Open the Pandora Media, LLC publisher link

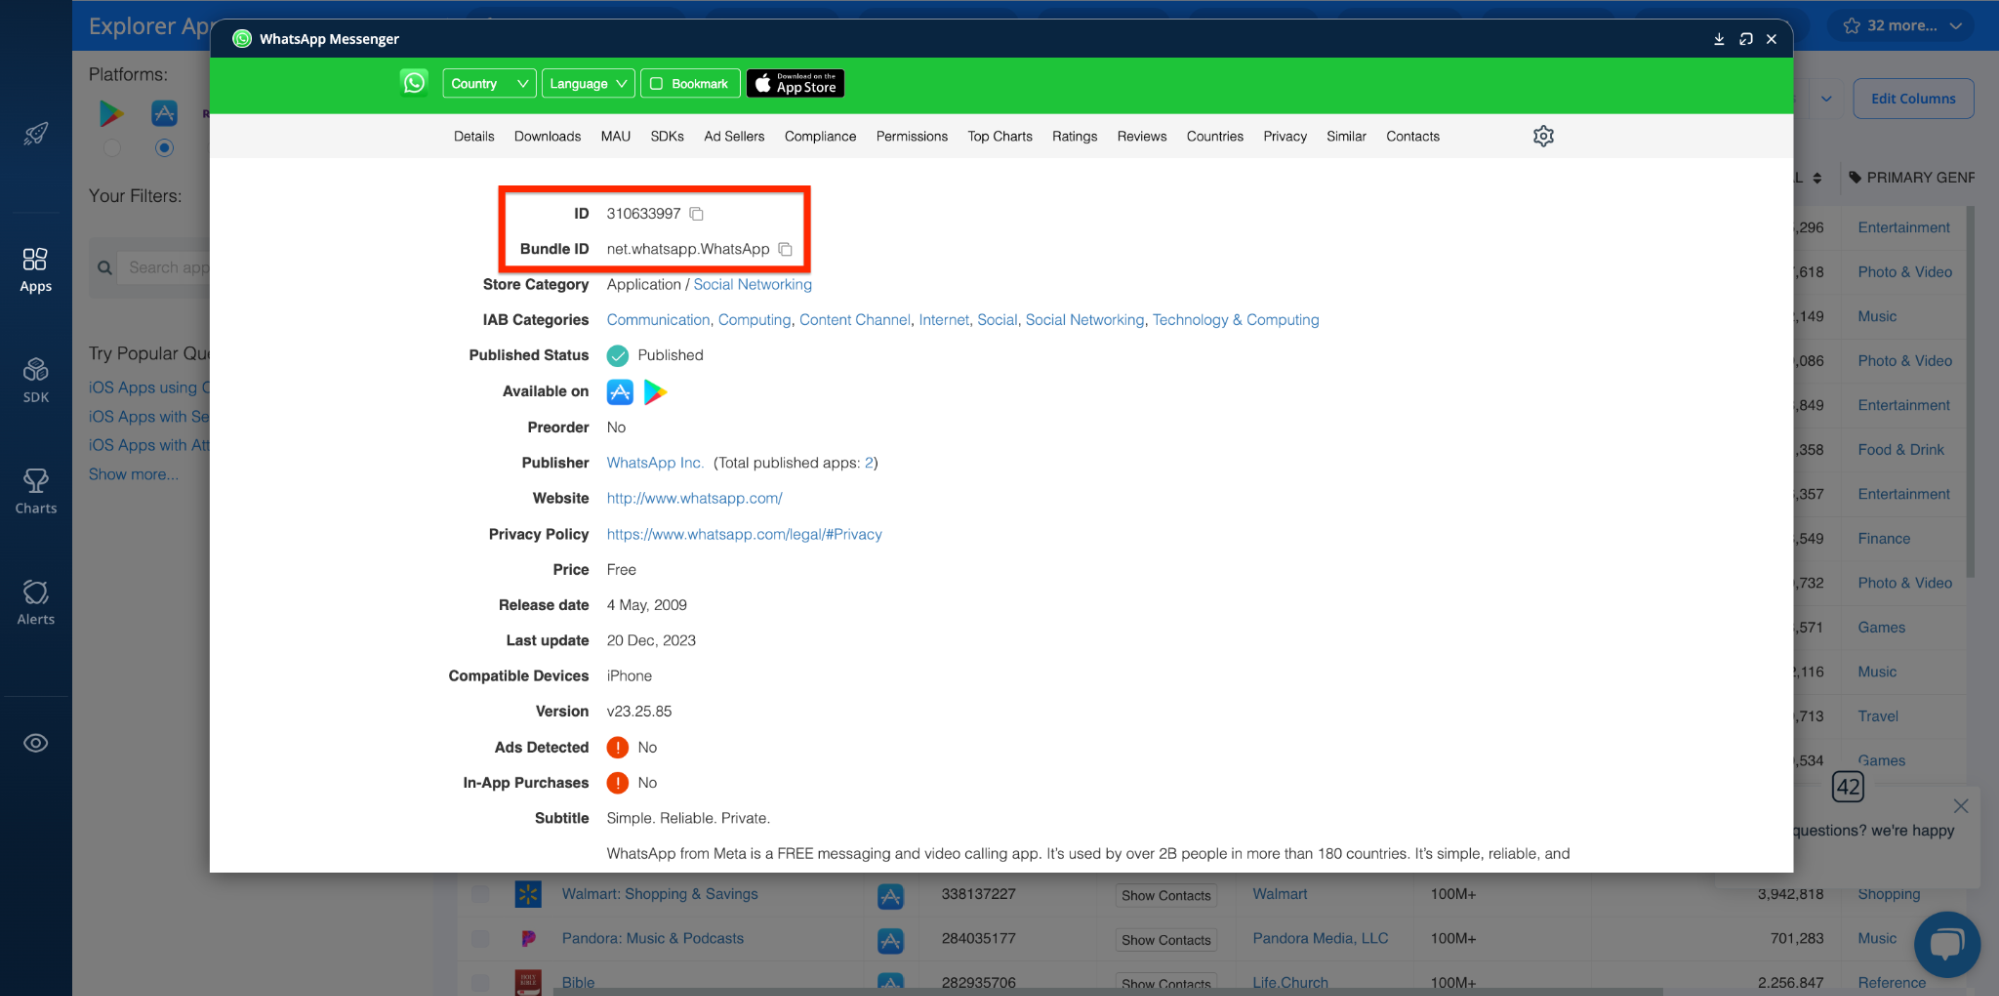[1320, 939]
